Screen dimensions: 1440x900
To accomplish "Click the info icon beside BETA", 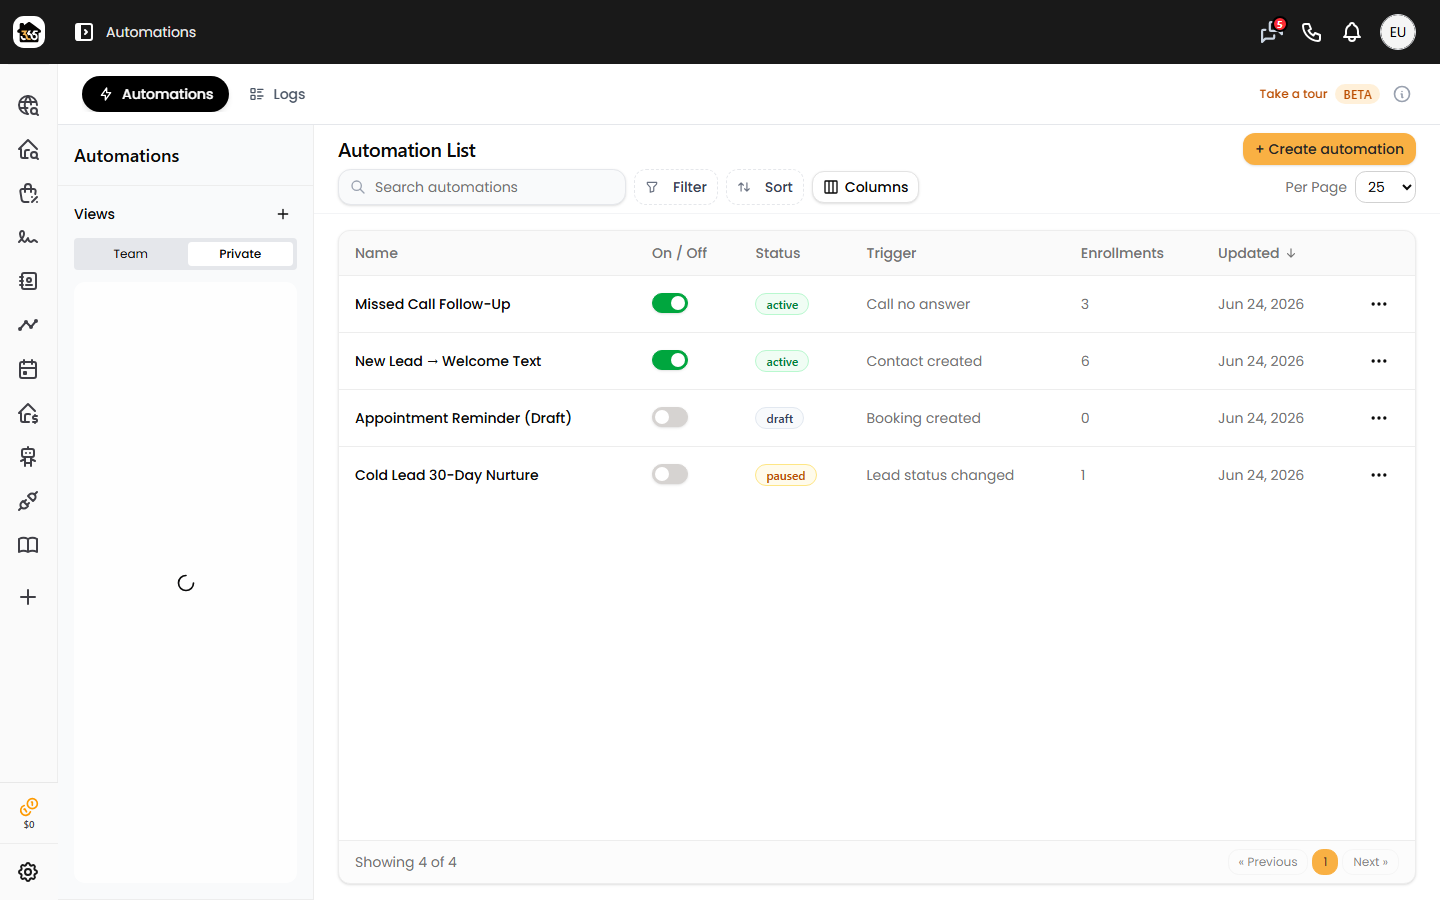I will (x=1402, y=94).
